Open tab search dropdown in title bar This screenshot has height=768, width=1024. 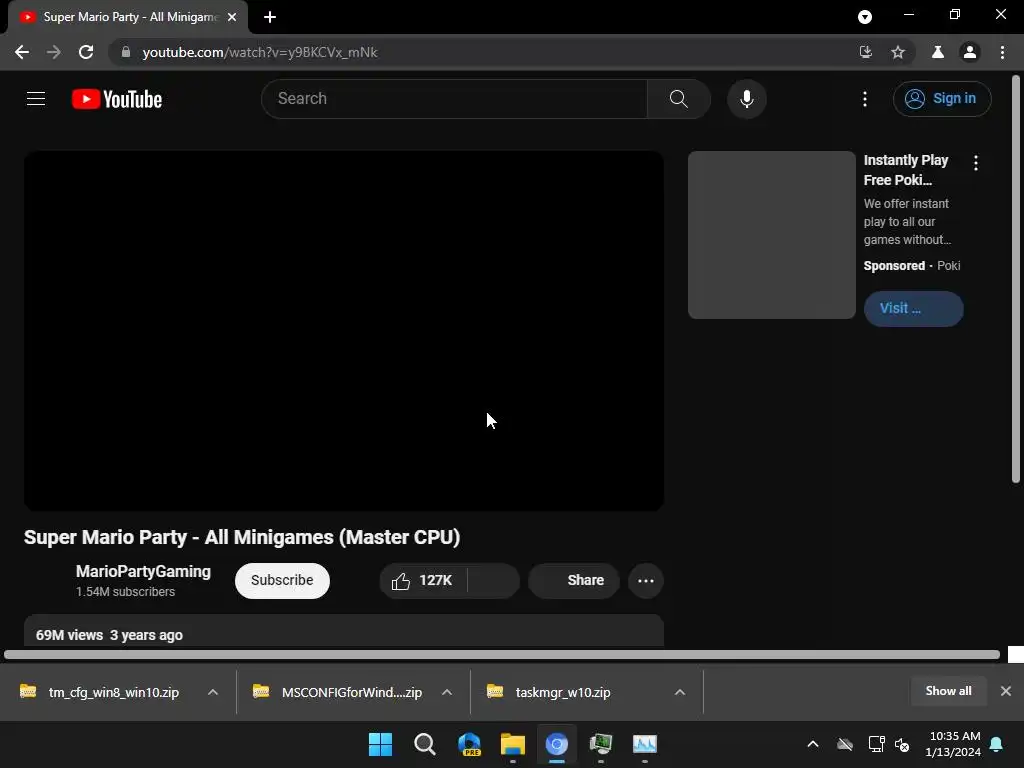(x=865, y=17)
